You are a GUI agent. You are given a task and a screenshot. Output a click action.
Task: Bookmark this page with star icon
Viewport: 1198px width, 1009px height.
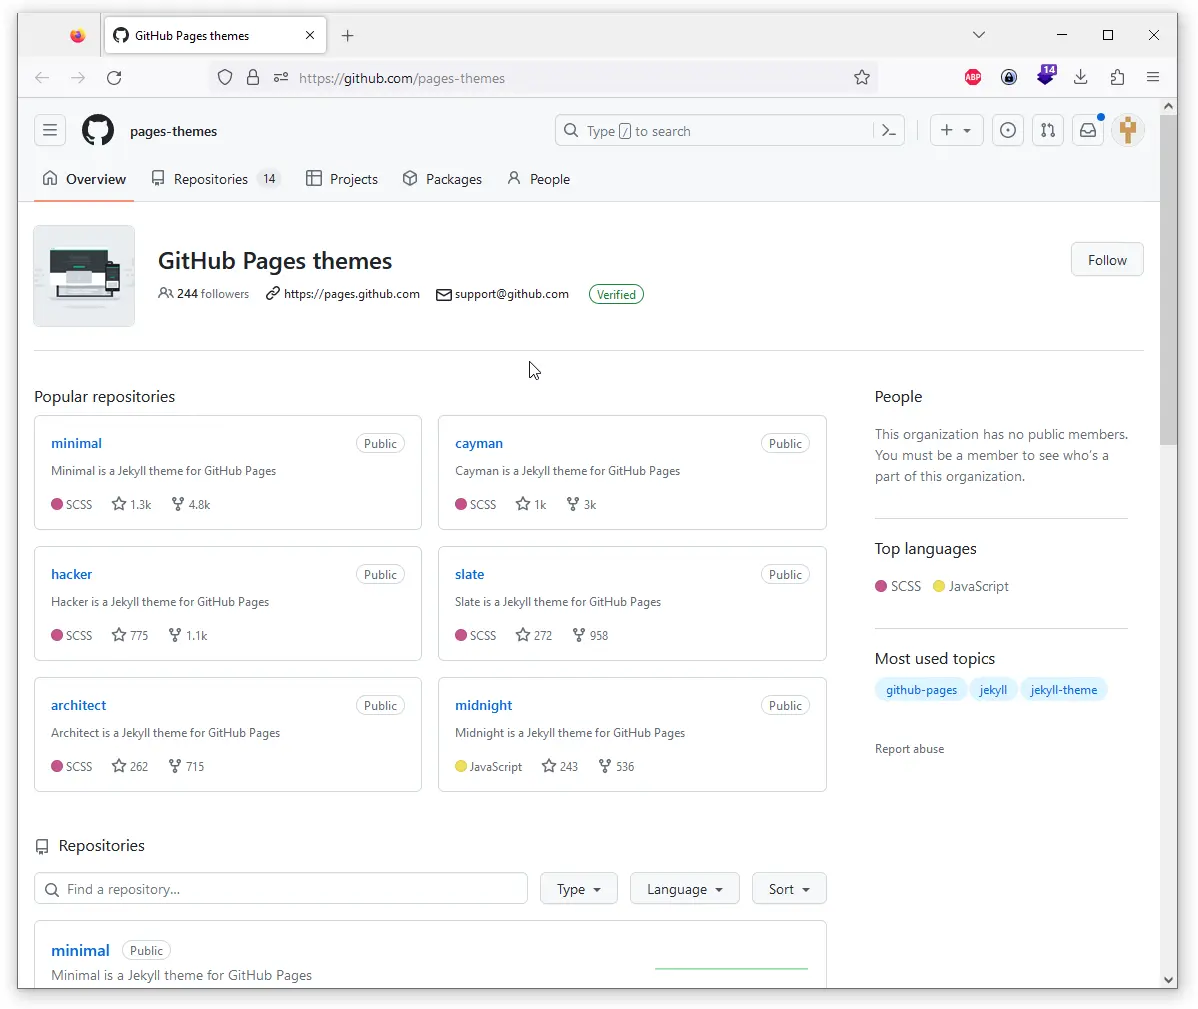point(861,78)
